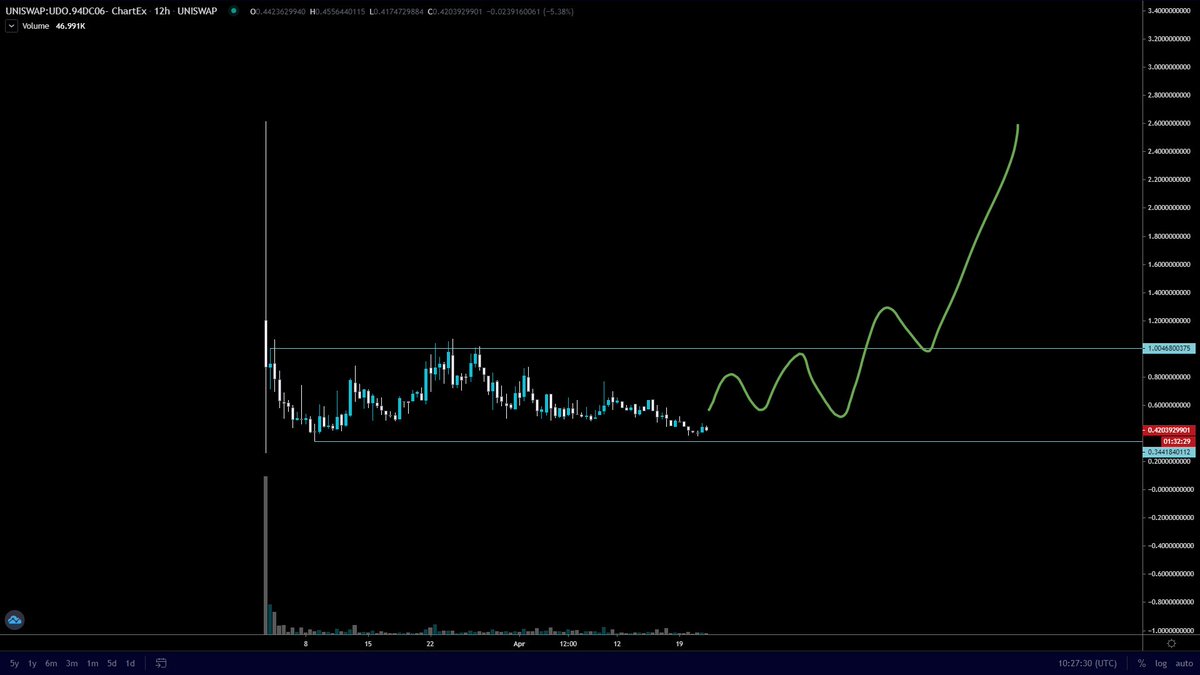Collapse the indicator legend chevron beside Volume

click(10, 28)
